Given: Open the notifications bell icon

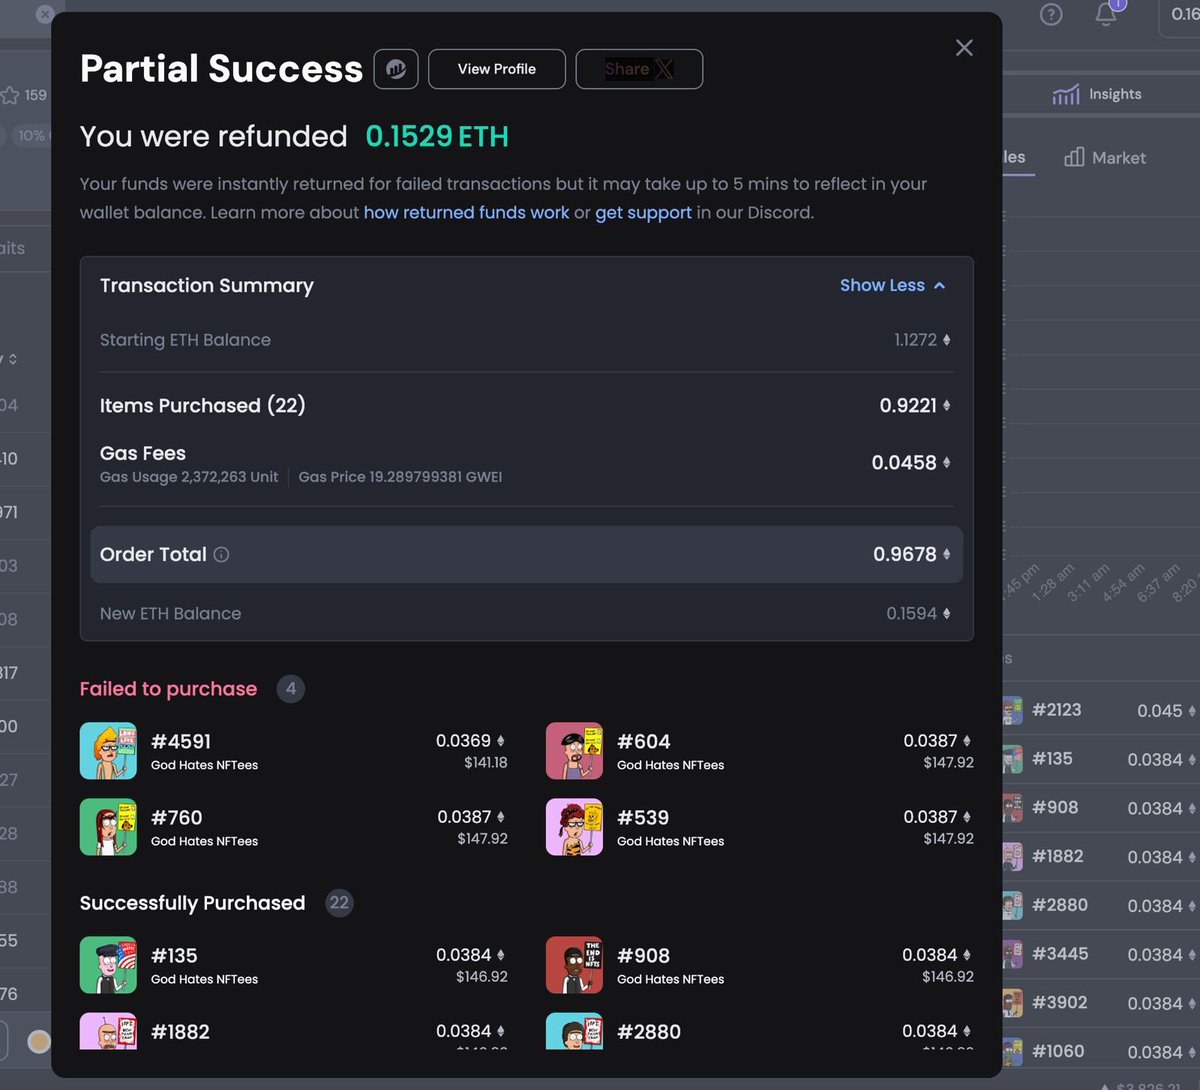Looking at the screenshot, I should coord(1106,15).
